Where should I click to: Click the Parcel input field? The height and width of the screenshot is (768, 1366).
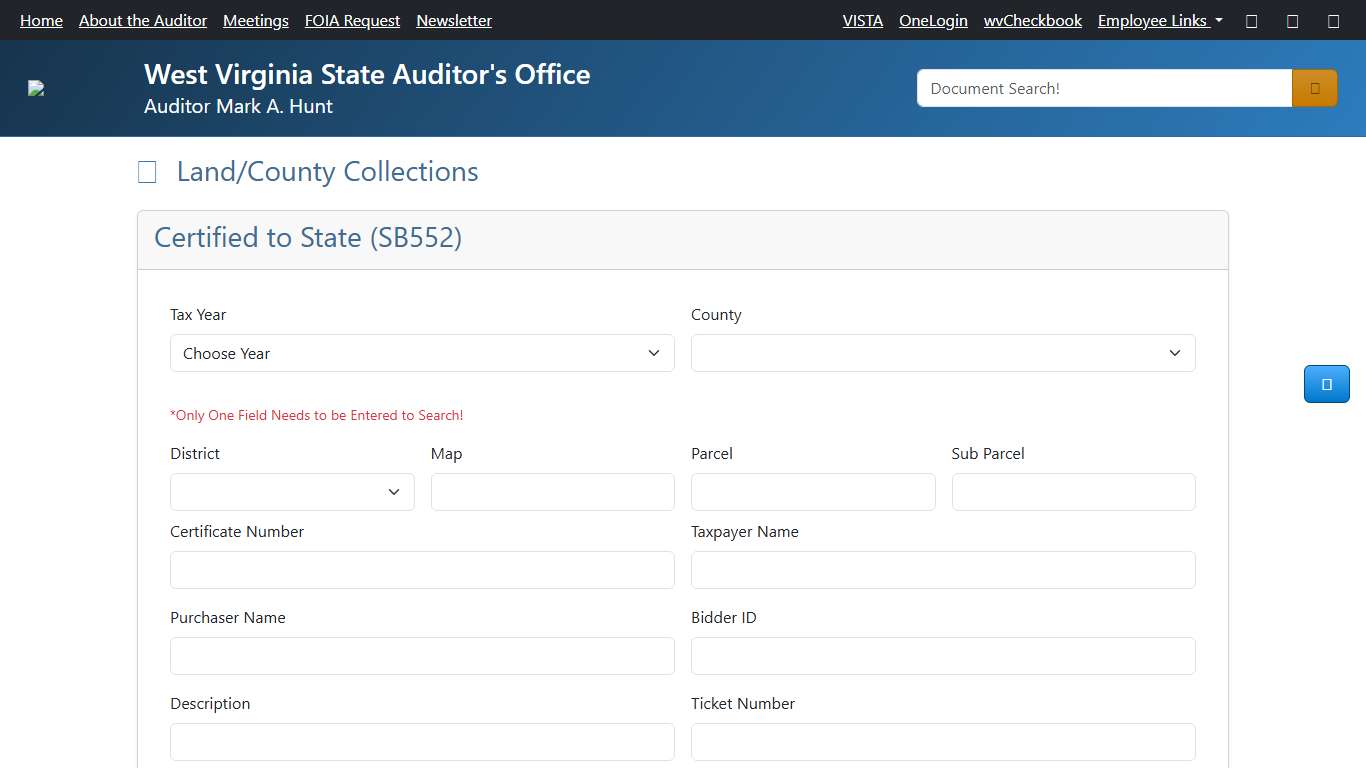coord(812,491)
